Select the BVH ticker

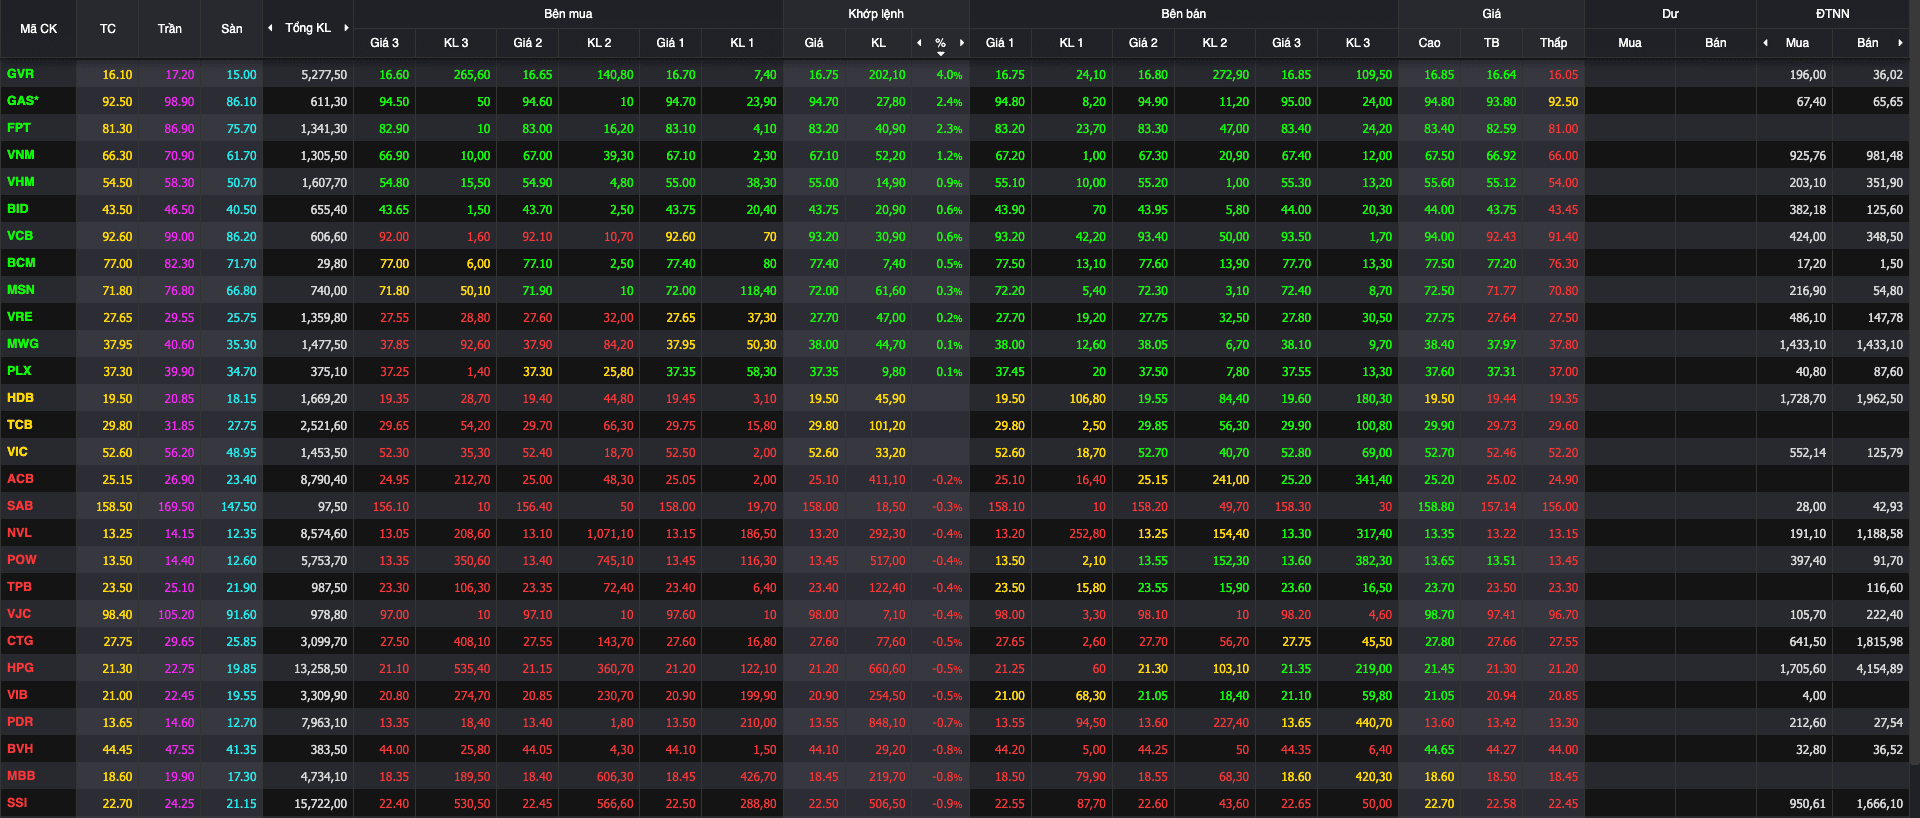pos(20,749)
